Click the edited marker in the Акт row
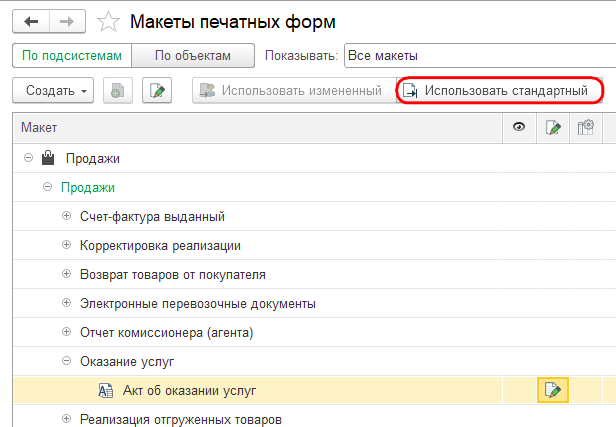The image size is (616, 427). [x=553, y=390]
